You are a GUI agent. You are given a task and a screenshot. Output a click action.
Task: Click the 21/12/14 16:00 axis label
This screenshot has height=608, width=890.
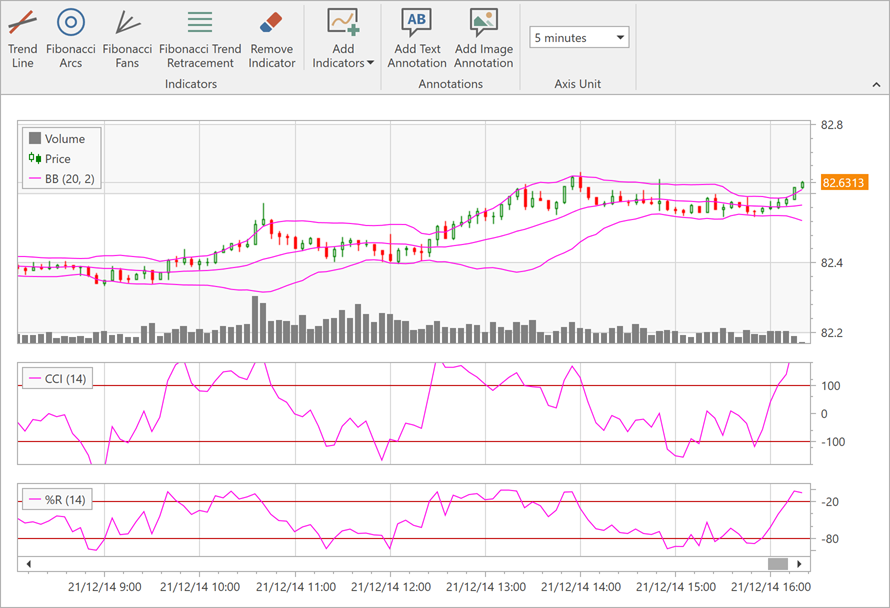[770, 587]
